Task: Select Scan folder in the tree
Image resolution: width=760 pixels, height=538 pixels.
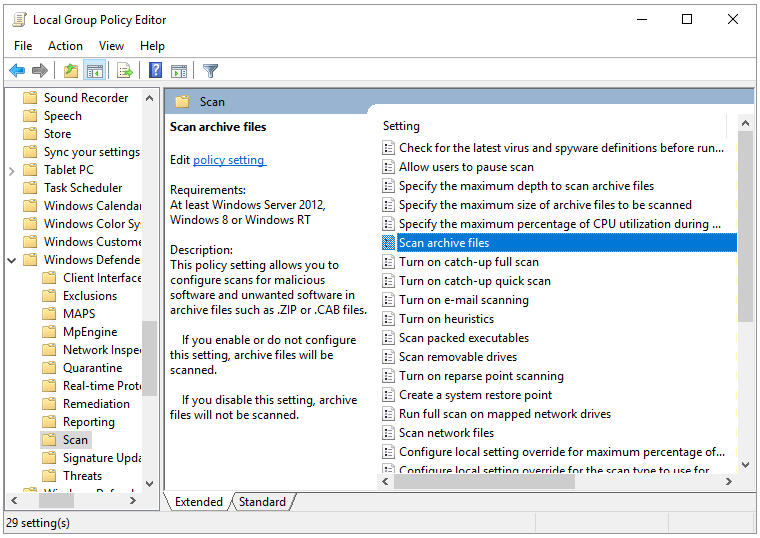Action: tap(75, 440)
